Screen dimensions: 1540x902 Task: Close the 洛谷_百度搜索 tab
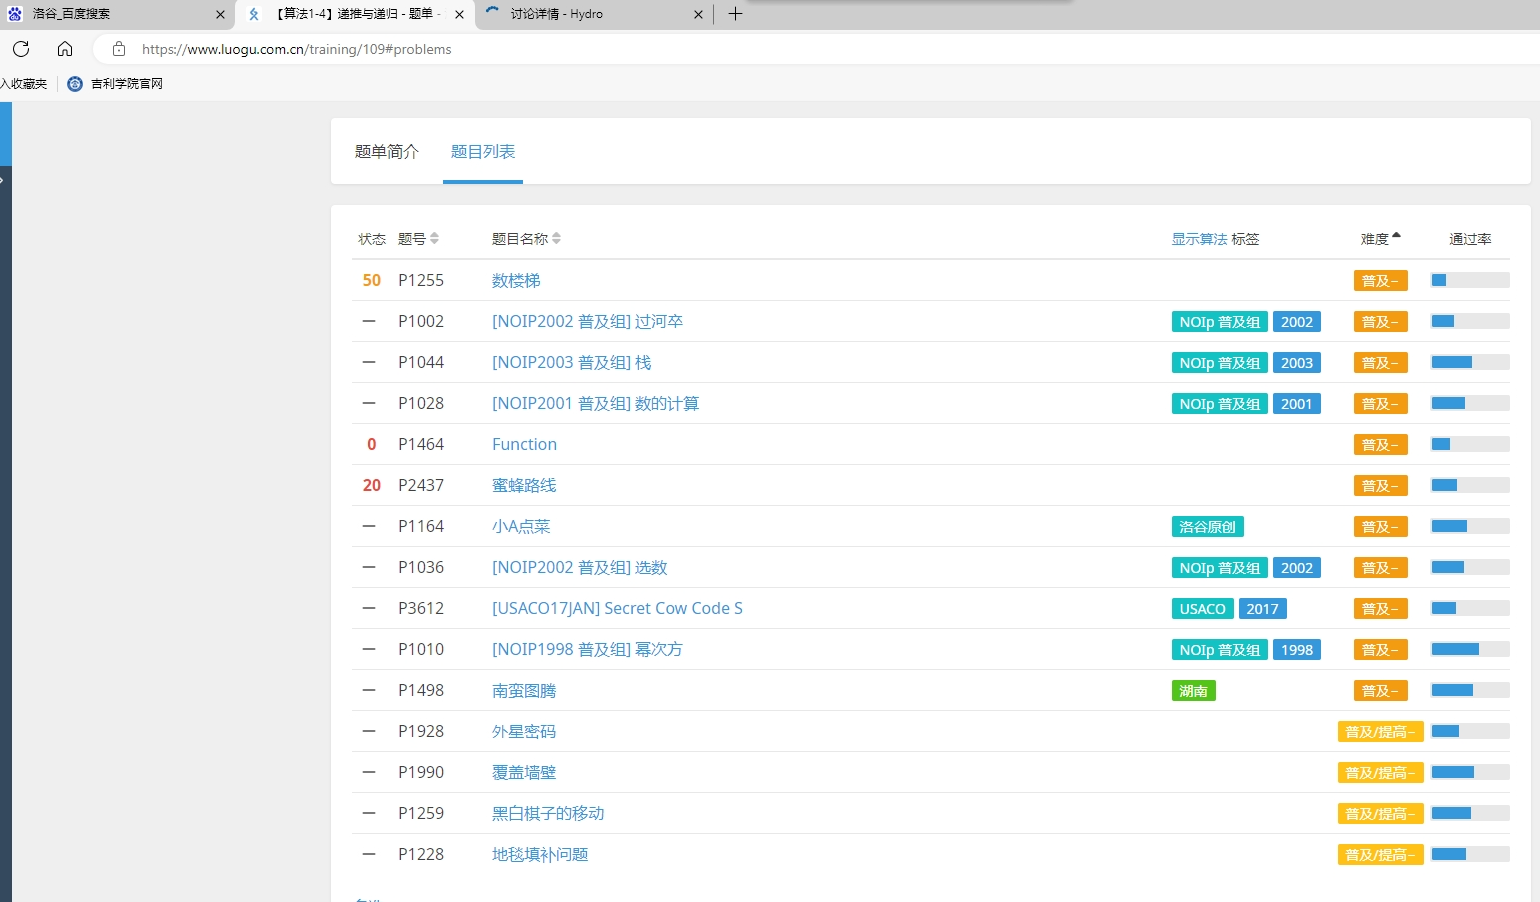click(x=220, y=14)
